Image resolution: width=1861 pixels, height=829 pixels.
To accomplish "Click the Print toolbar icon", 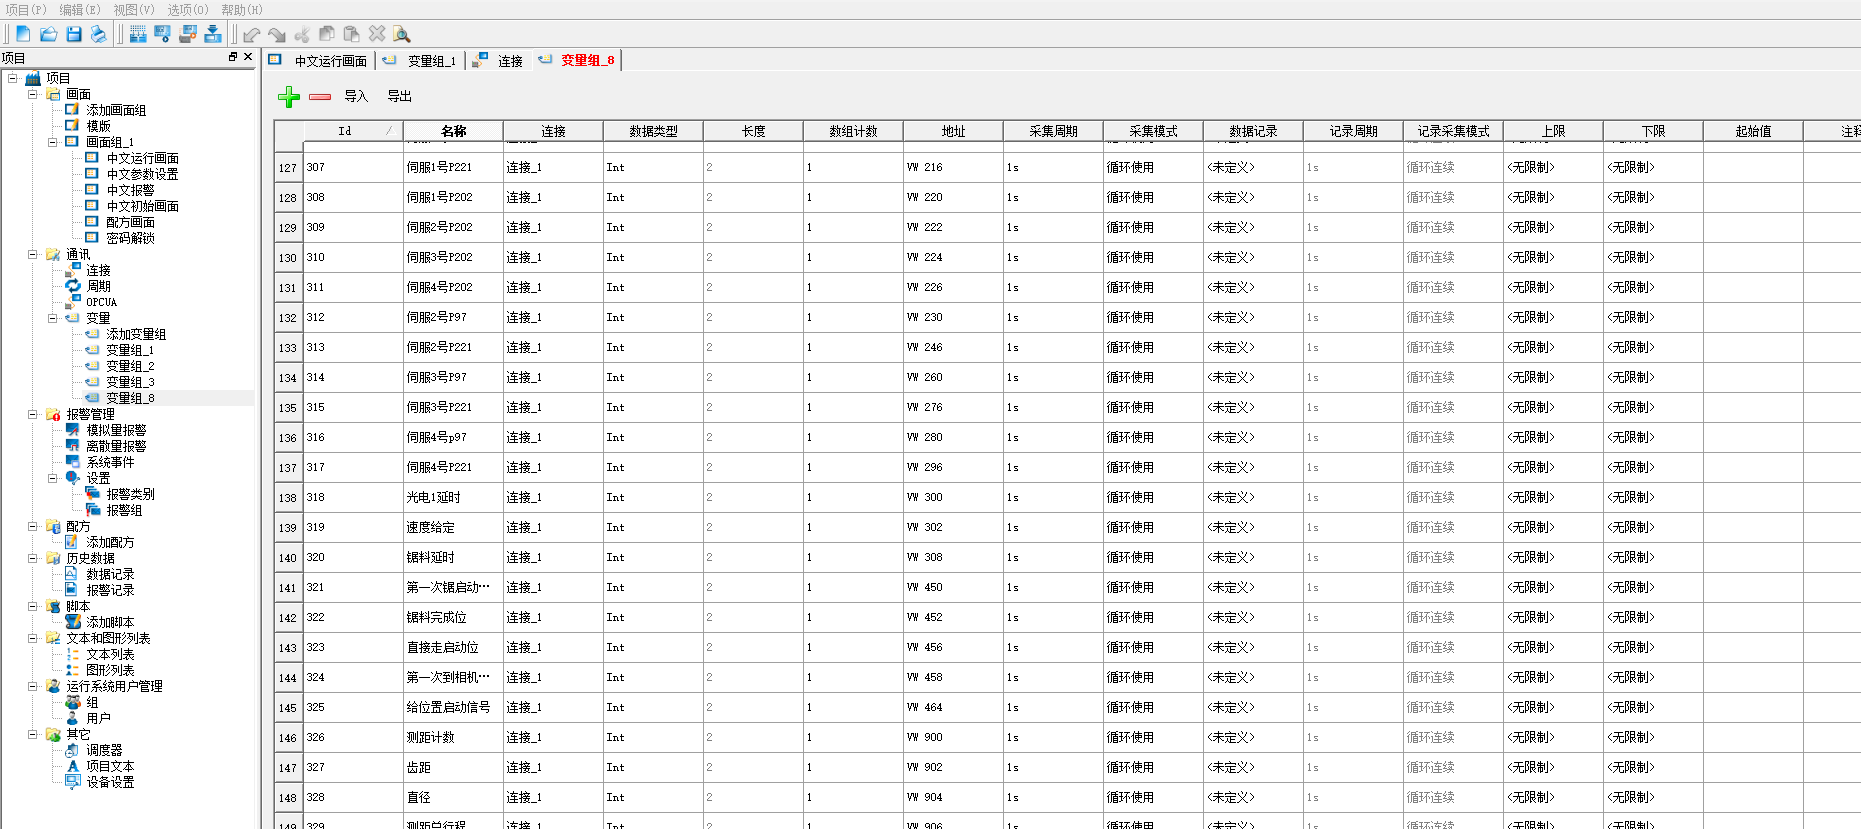I will pos(98,34).
